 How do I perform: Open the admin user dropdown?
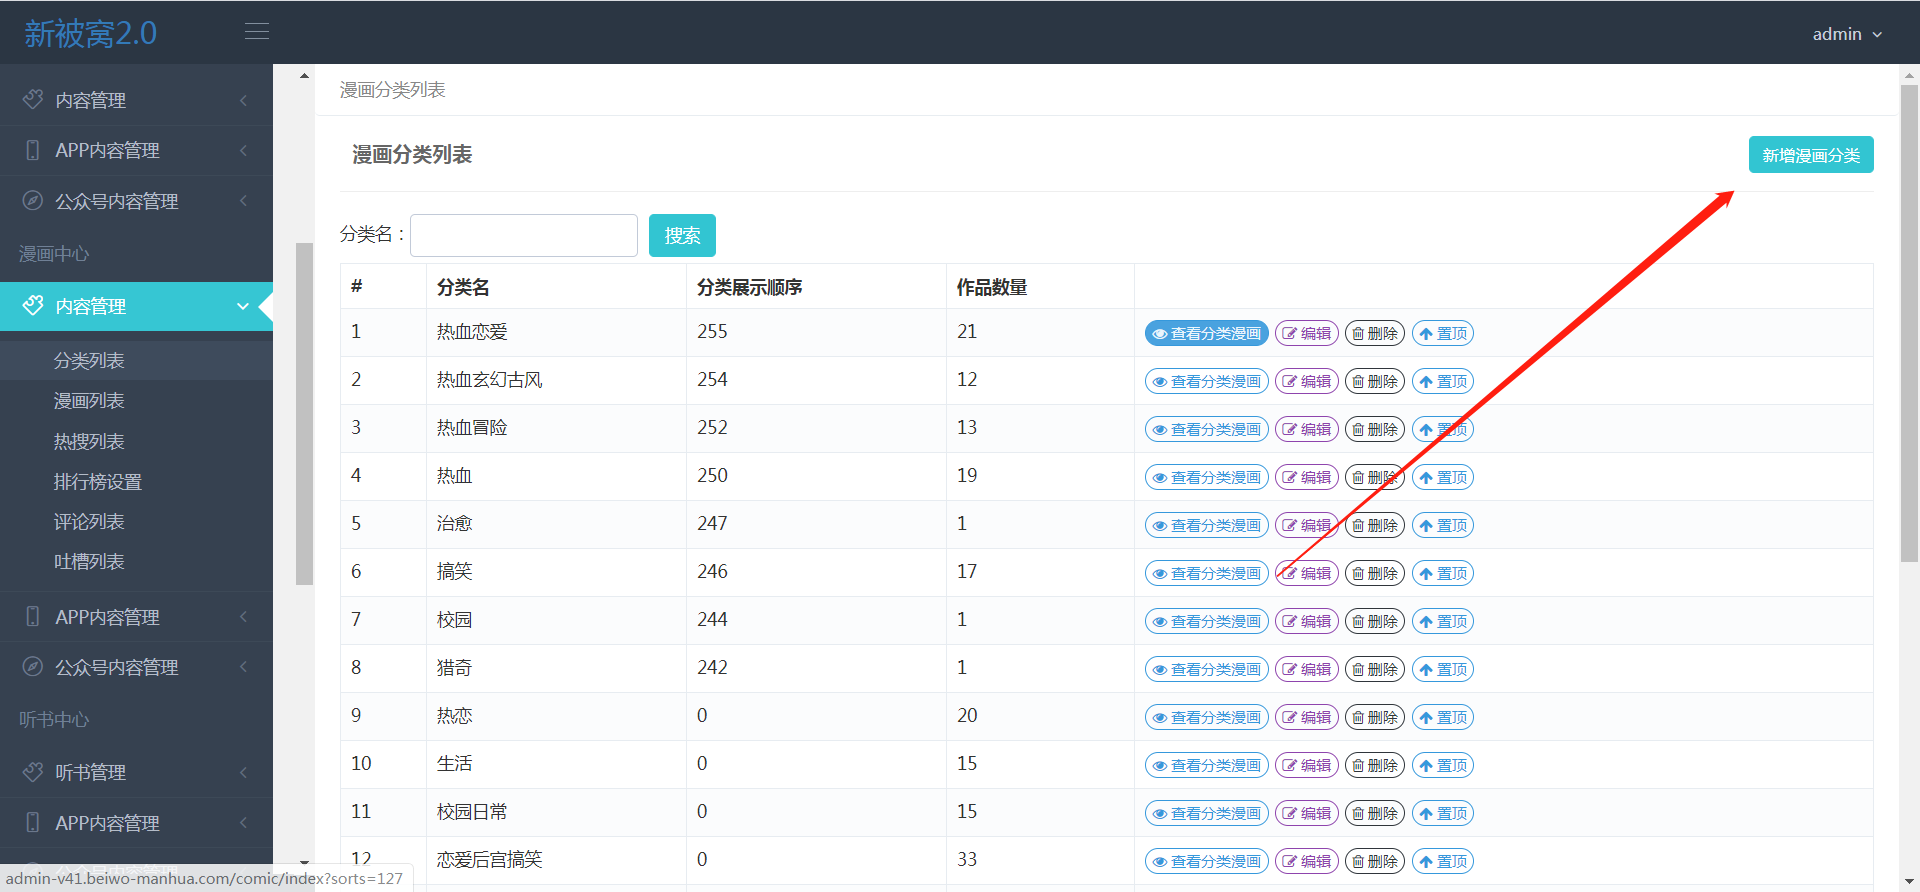(x=1846, y=34)
